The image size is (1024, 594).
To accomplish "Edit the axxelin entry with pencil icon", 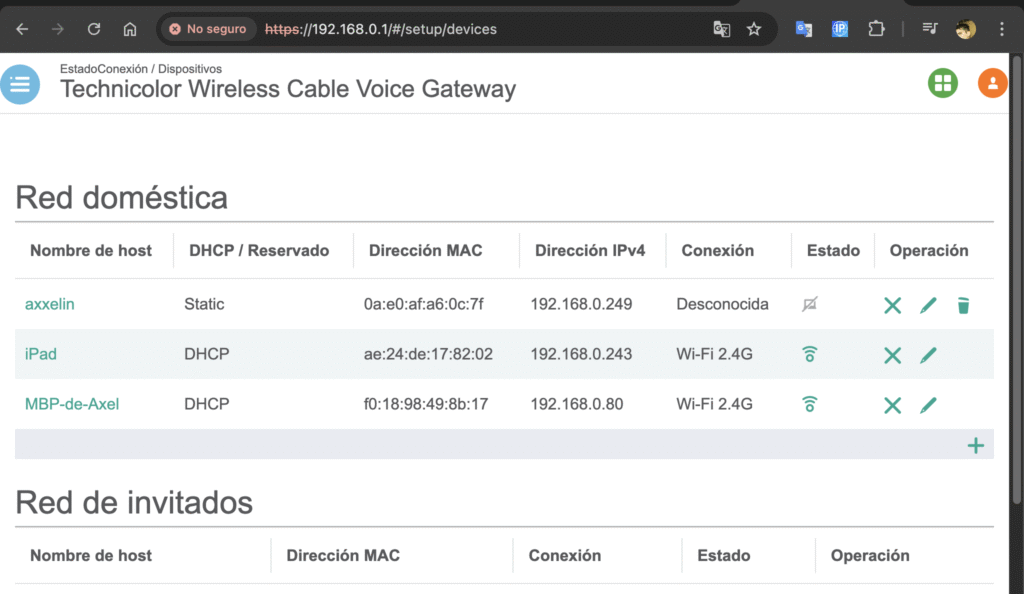I will [x=928, y=305].
